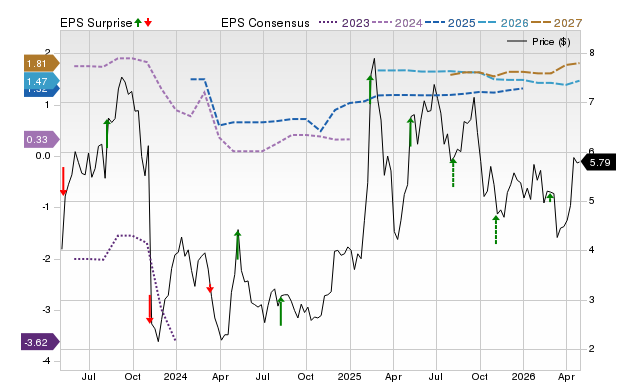Select the 2024 consensus legend entry
This screenshot has height=382, width=640.
(397, 23)
